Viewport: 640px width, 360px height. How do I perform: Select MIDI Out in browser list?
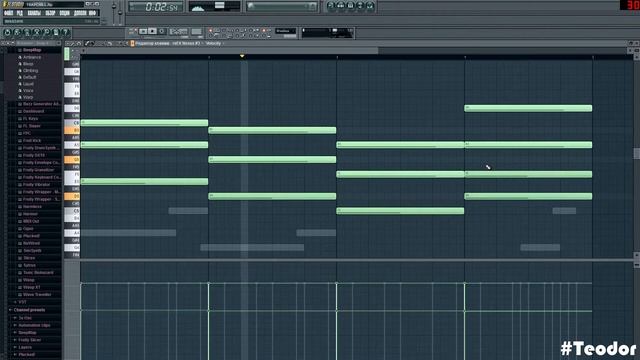pyautogui.click(x=31, y=221)
